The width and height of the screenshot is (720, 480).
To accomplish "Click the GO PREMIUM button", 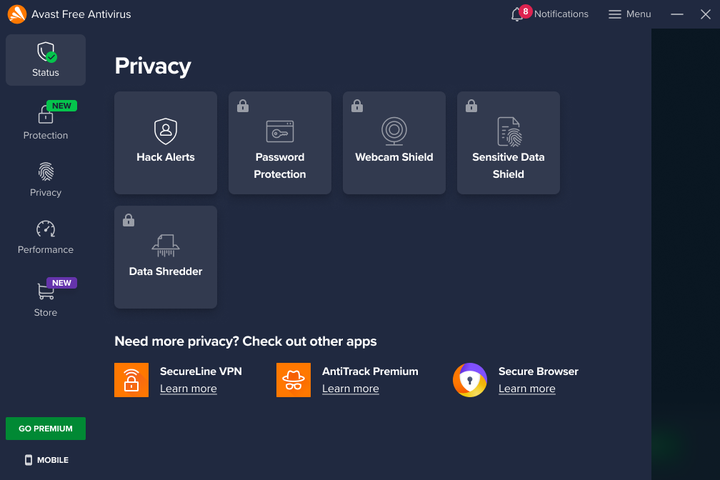I will [46, 428].
